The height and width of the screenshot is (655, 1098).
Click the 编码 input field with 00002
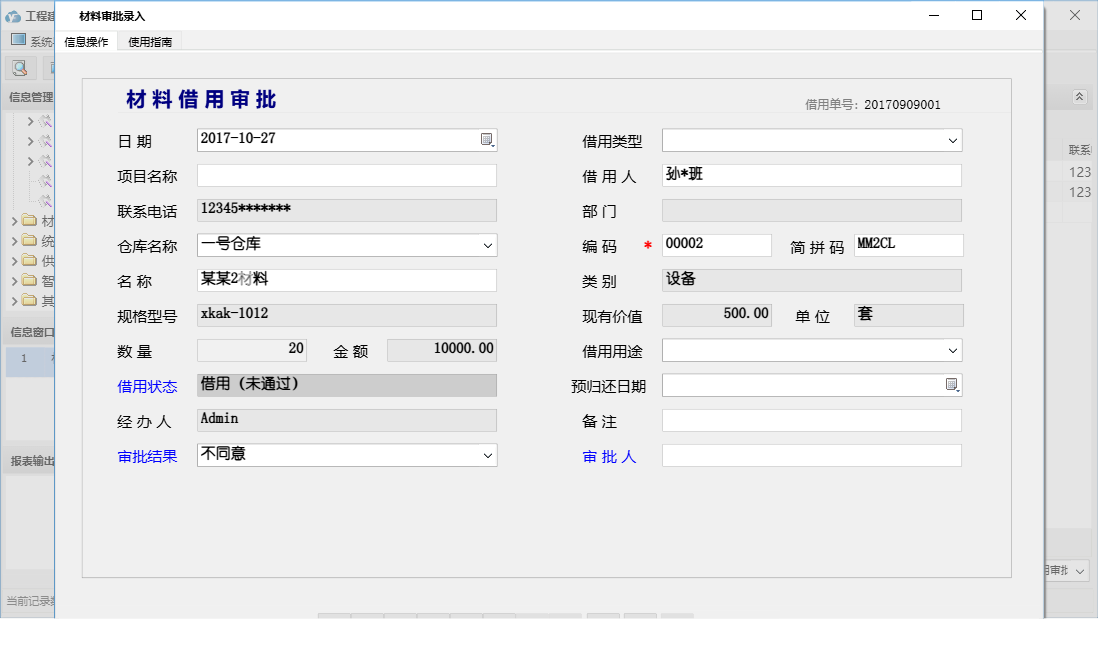(716, 245)
